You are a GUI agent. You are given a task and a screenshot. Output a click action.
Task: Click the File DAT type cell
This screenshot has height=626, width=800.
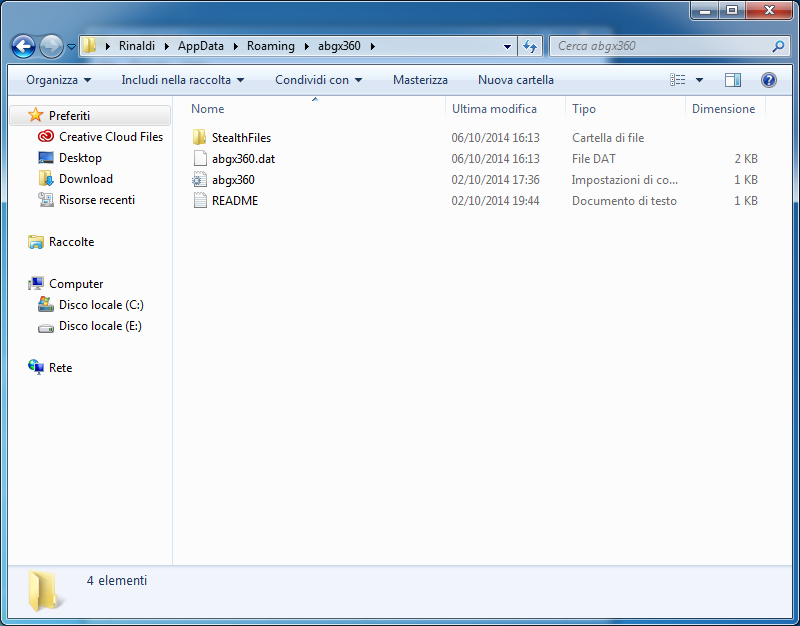pos(594,159)
